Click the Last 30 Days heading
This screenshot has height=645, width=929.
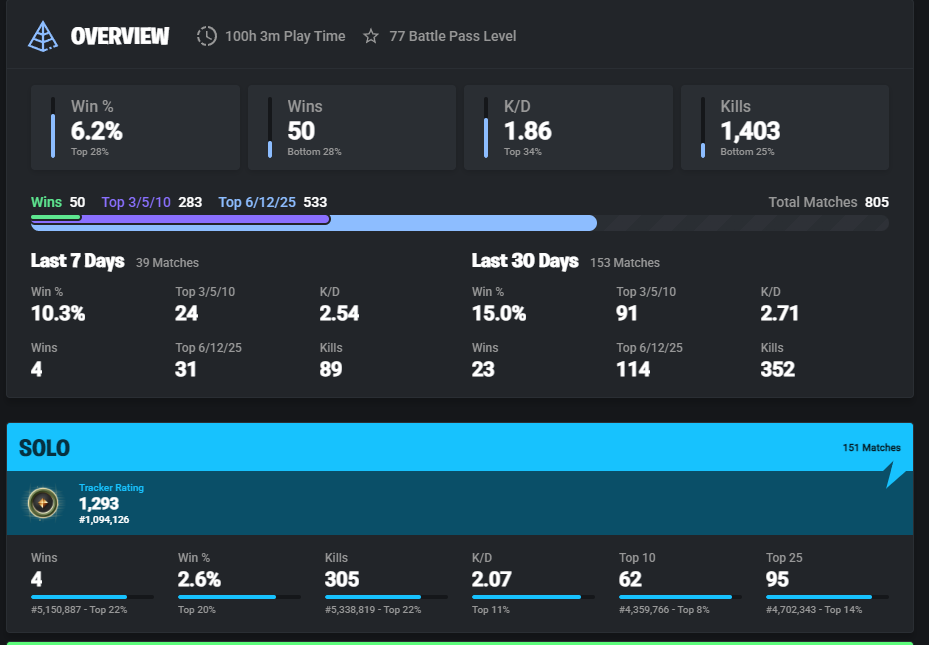point(525,261)
